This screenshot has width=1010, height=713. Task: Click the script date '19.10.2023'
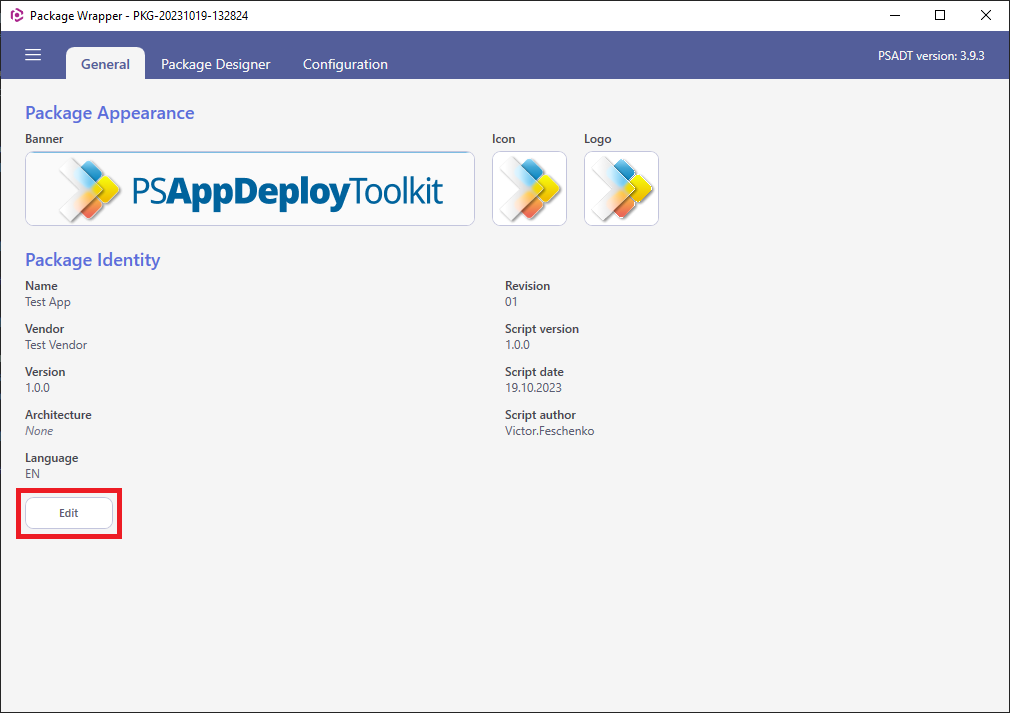(x=533, y=388)
